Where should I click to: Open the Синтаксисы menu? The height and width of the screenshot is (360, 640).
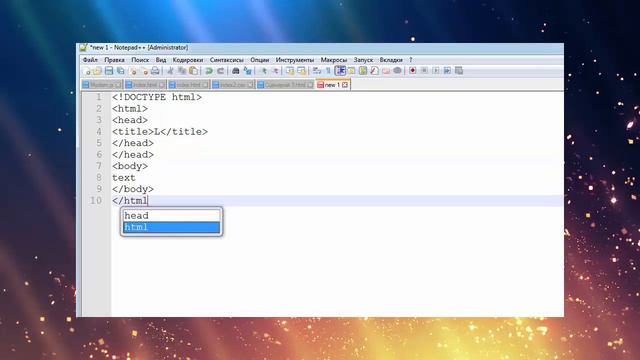227,60
